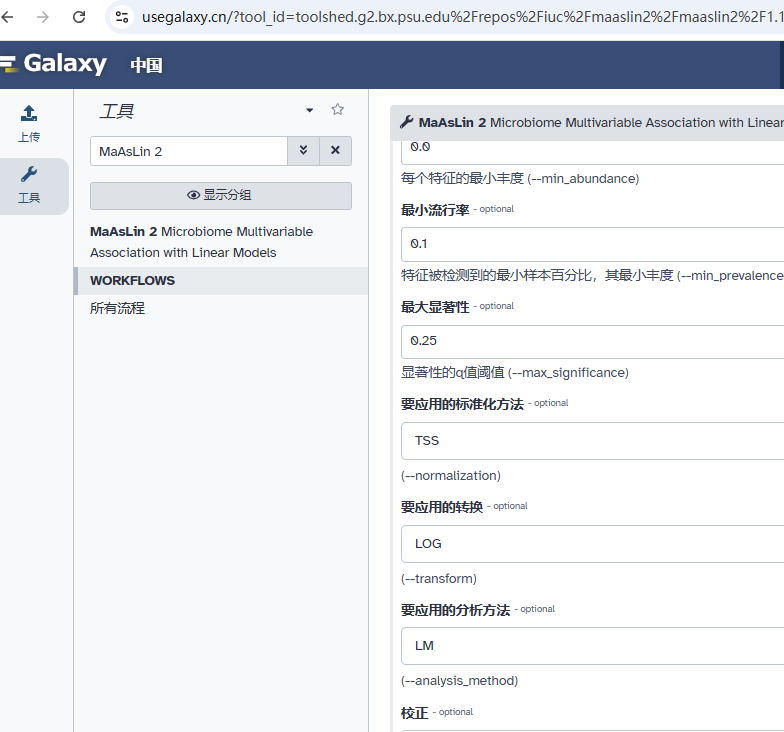
Task: Click the min abundance field showing 0.0
Action: pos(592,150)
